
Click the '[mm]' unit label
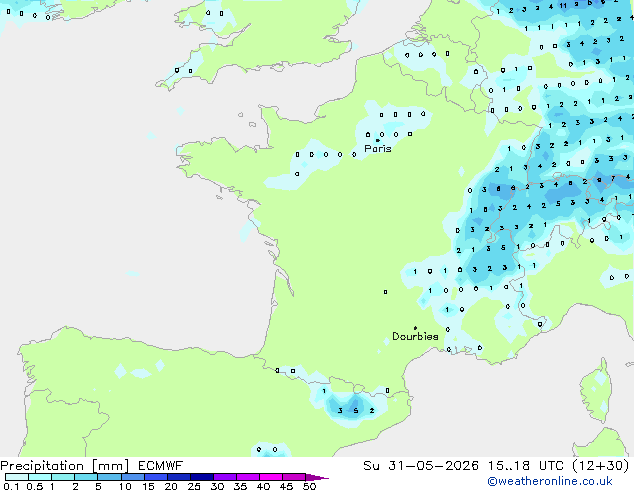(110, 466)
